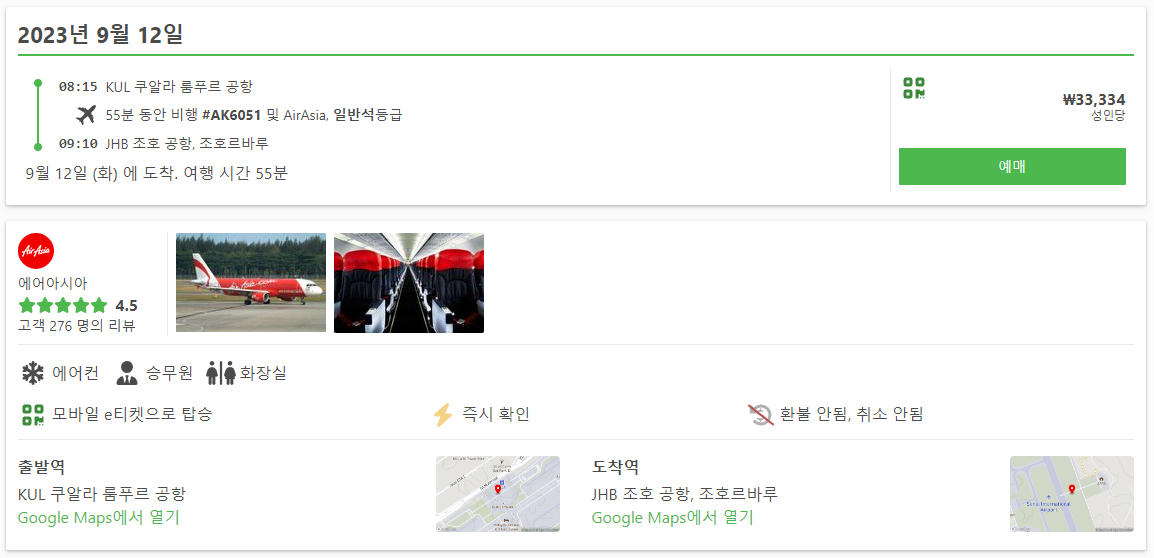Click the lightning bolt 즉시 확인 icon

[443, 414]
